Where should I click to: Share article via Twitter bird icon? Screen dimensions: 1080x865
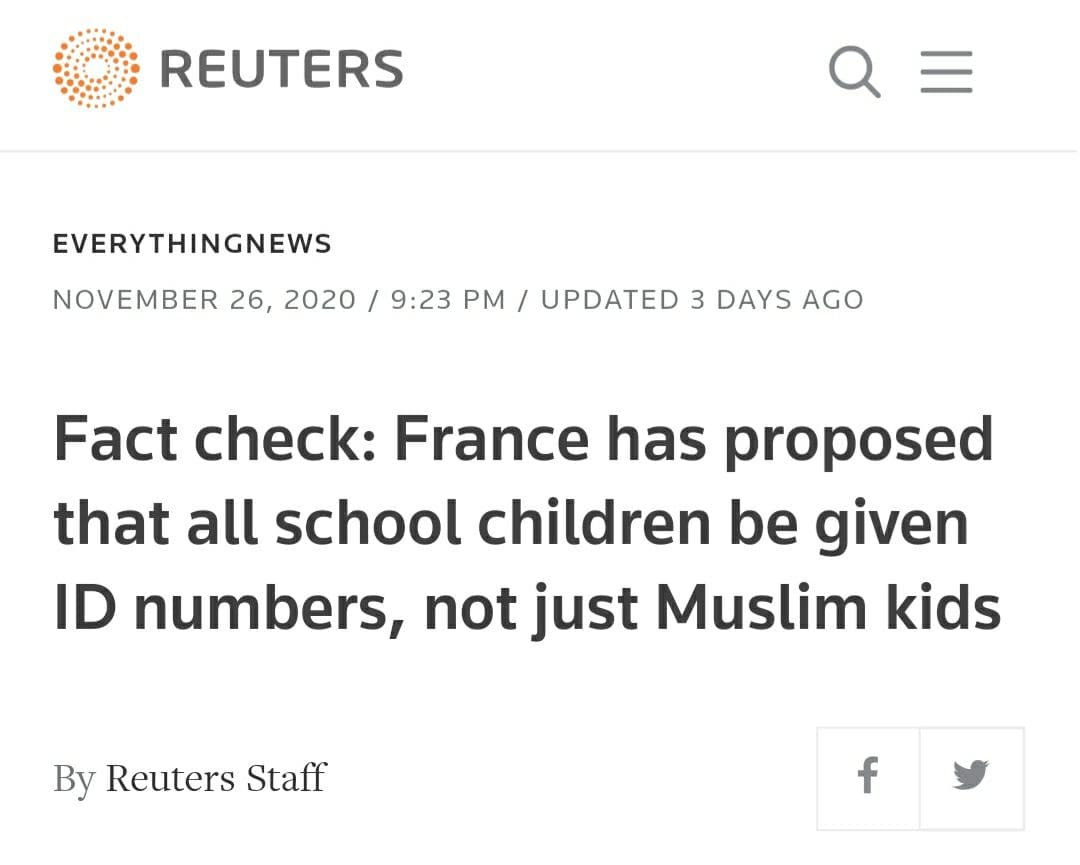pyautogui.click(x=971, y=778)
